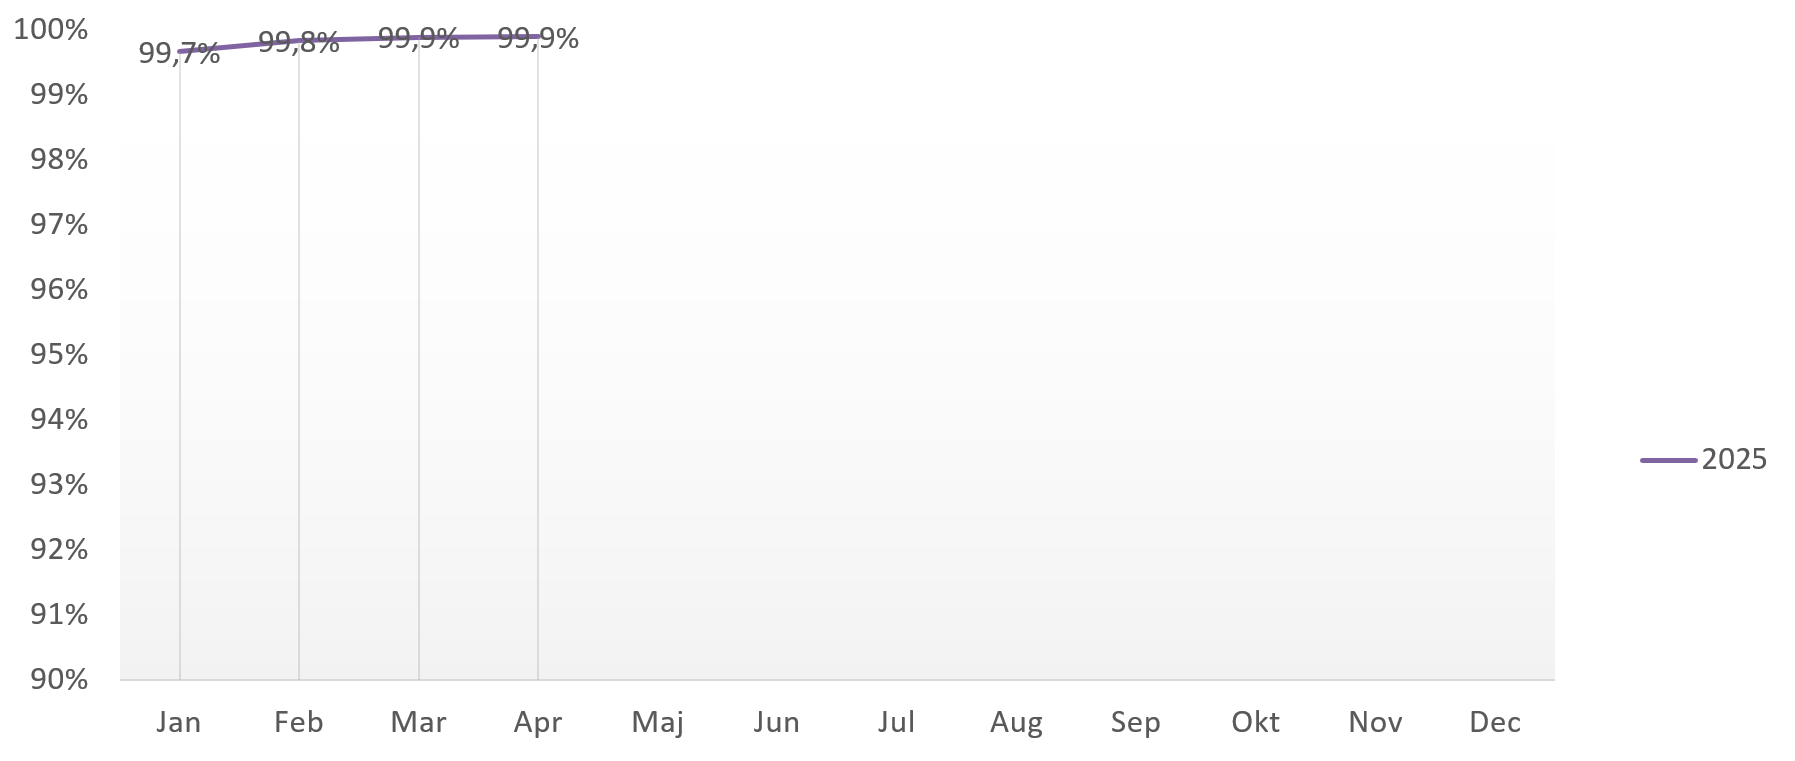
Task: Click the Jan axis label
Action: [179, 722]
